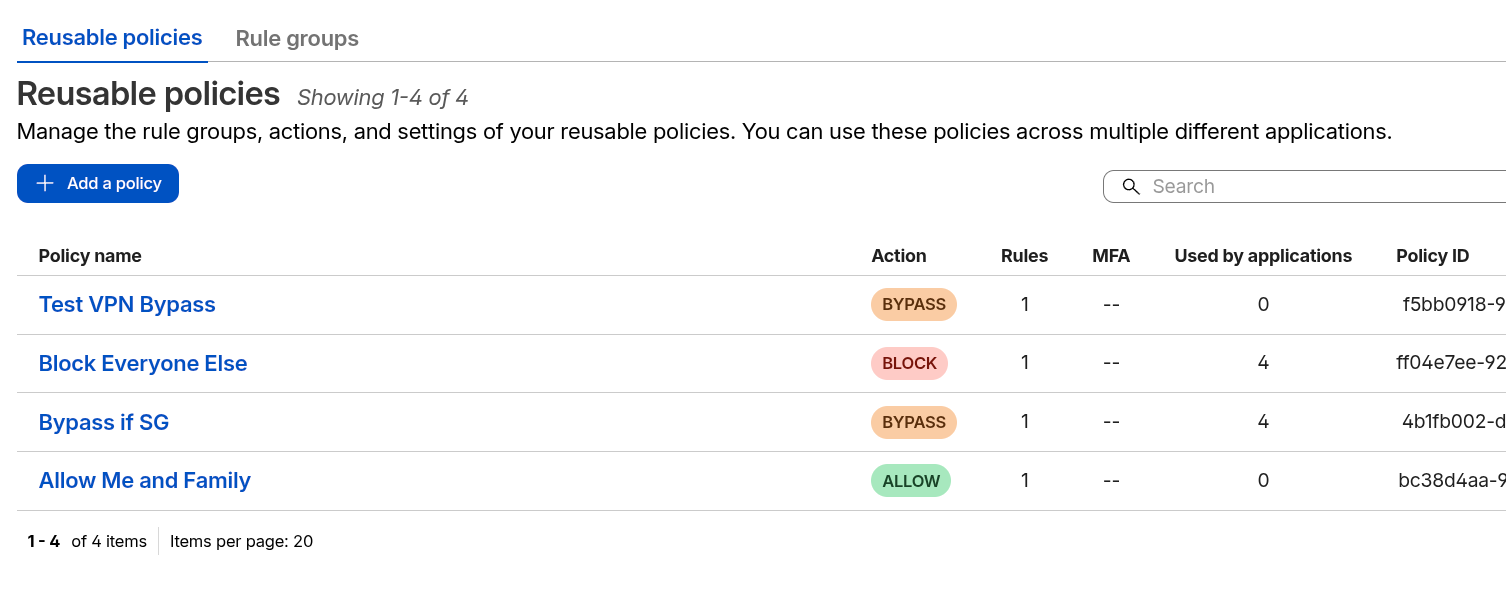Sort by the Policy name column header
The image size is (1506, 596).
90,256
